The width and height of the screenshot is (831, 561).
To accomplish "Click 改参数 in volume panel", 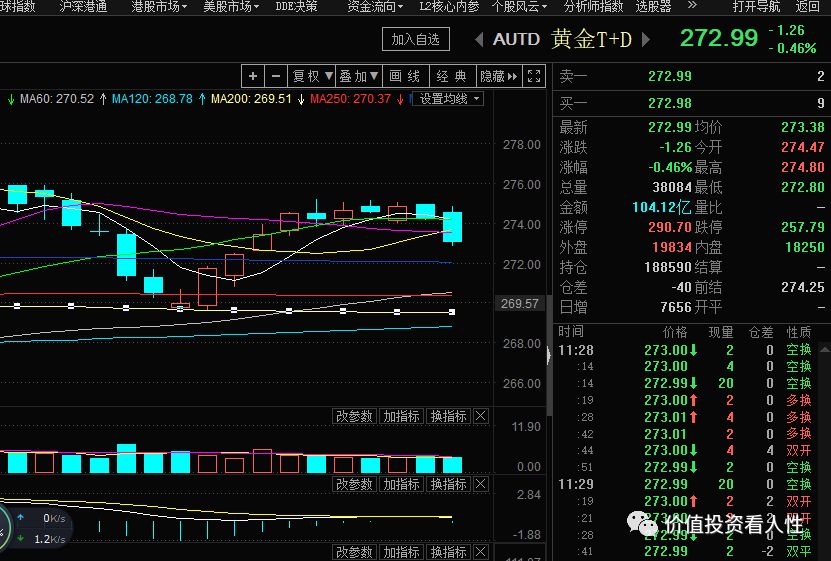I will click(x=355, y=416).
